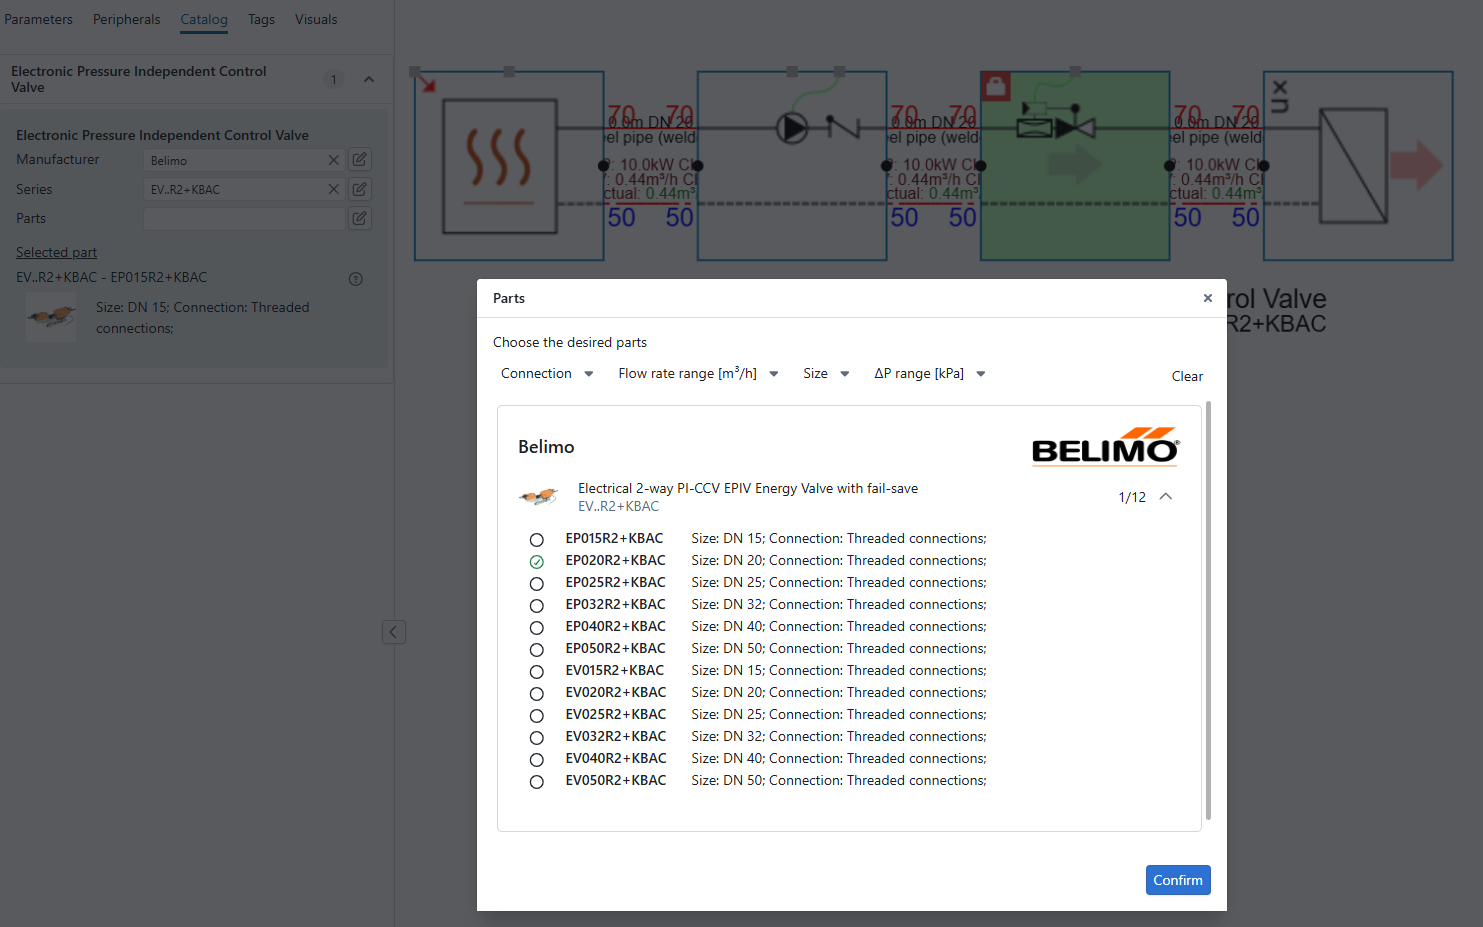Clear the Belimo manufacturer value

click(334, 160)
